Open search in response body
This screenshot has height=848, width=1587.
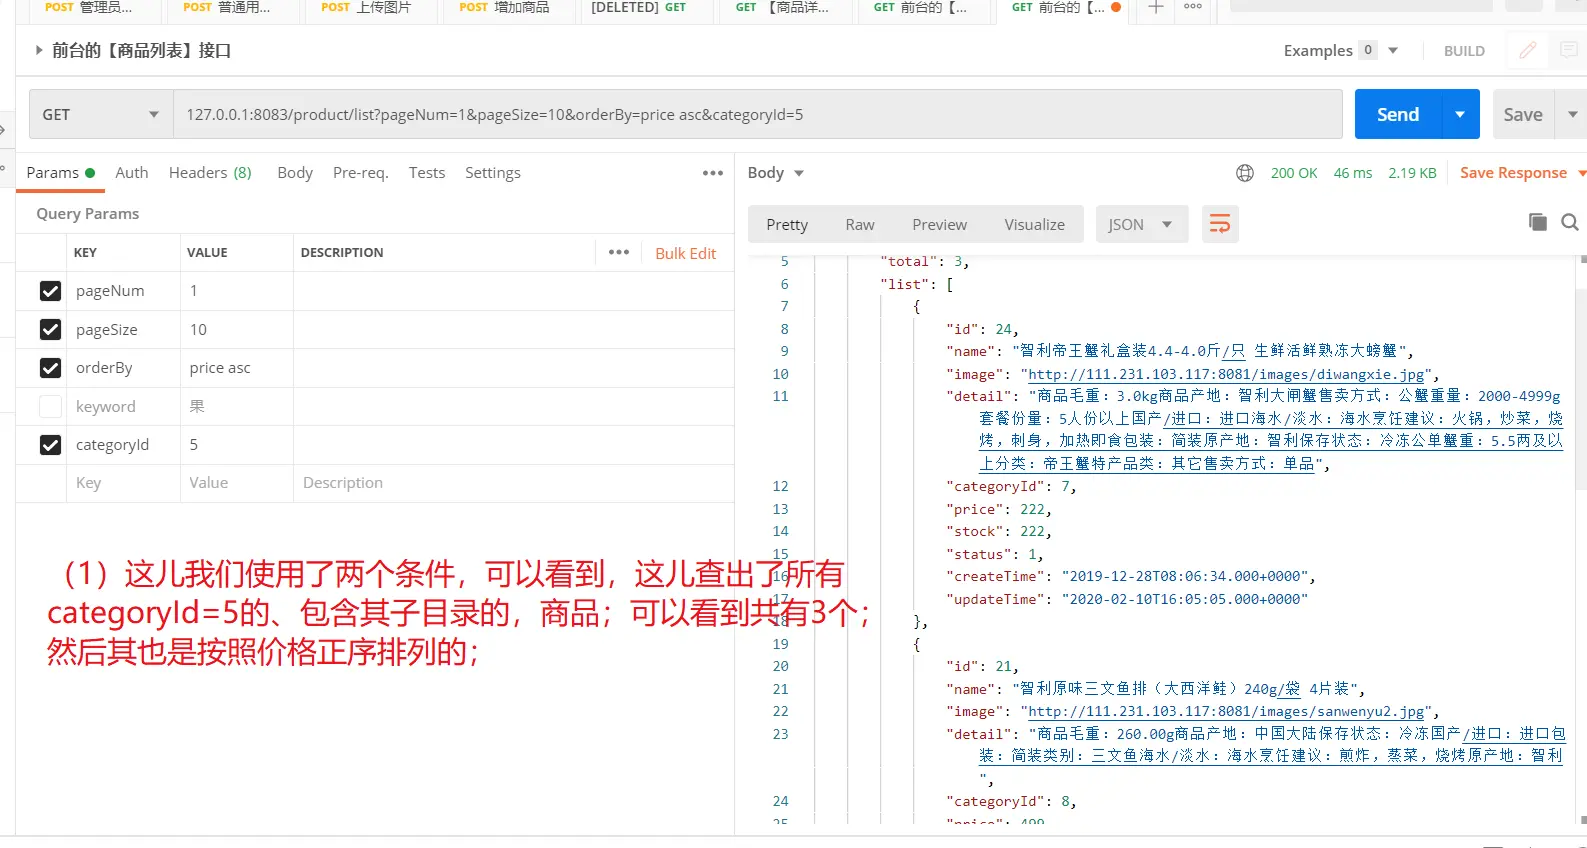click(x=1570, y=222)
